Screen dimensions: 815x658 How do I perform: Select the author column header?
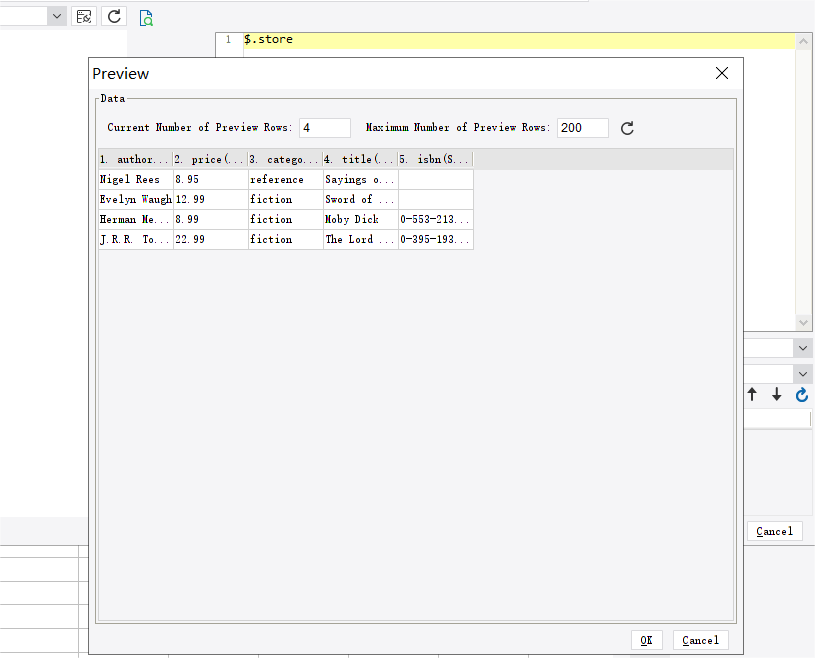coord(134,159)
